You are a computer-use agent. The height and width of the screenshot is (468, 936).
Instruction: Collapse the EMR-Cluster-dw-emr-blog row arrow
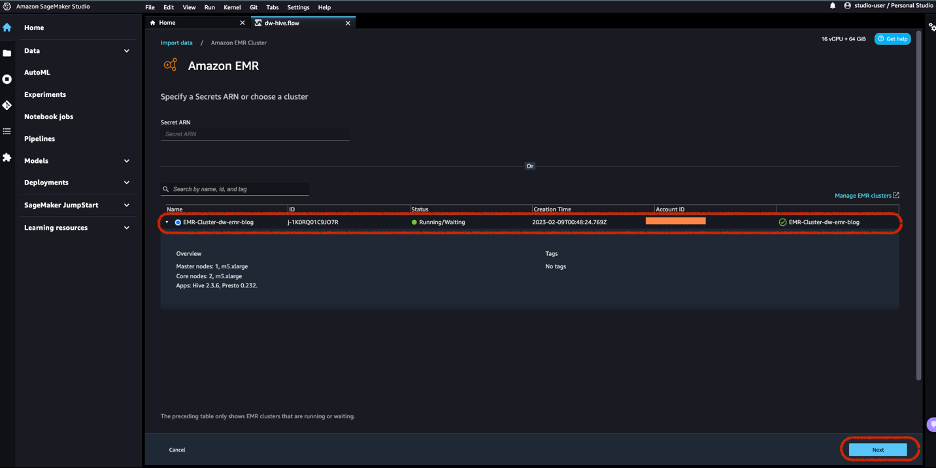(x=167, y=222)
